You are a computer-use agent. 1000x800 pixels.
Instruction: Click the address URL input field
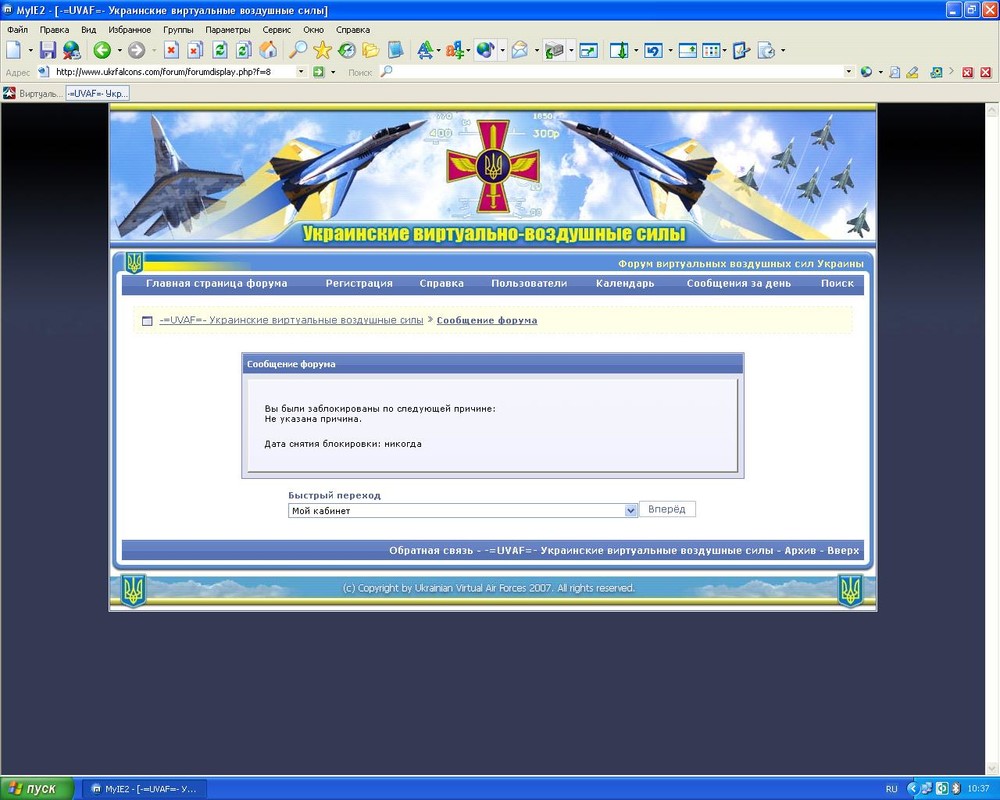click(x=174, y=71)
